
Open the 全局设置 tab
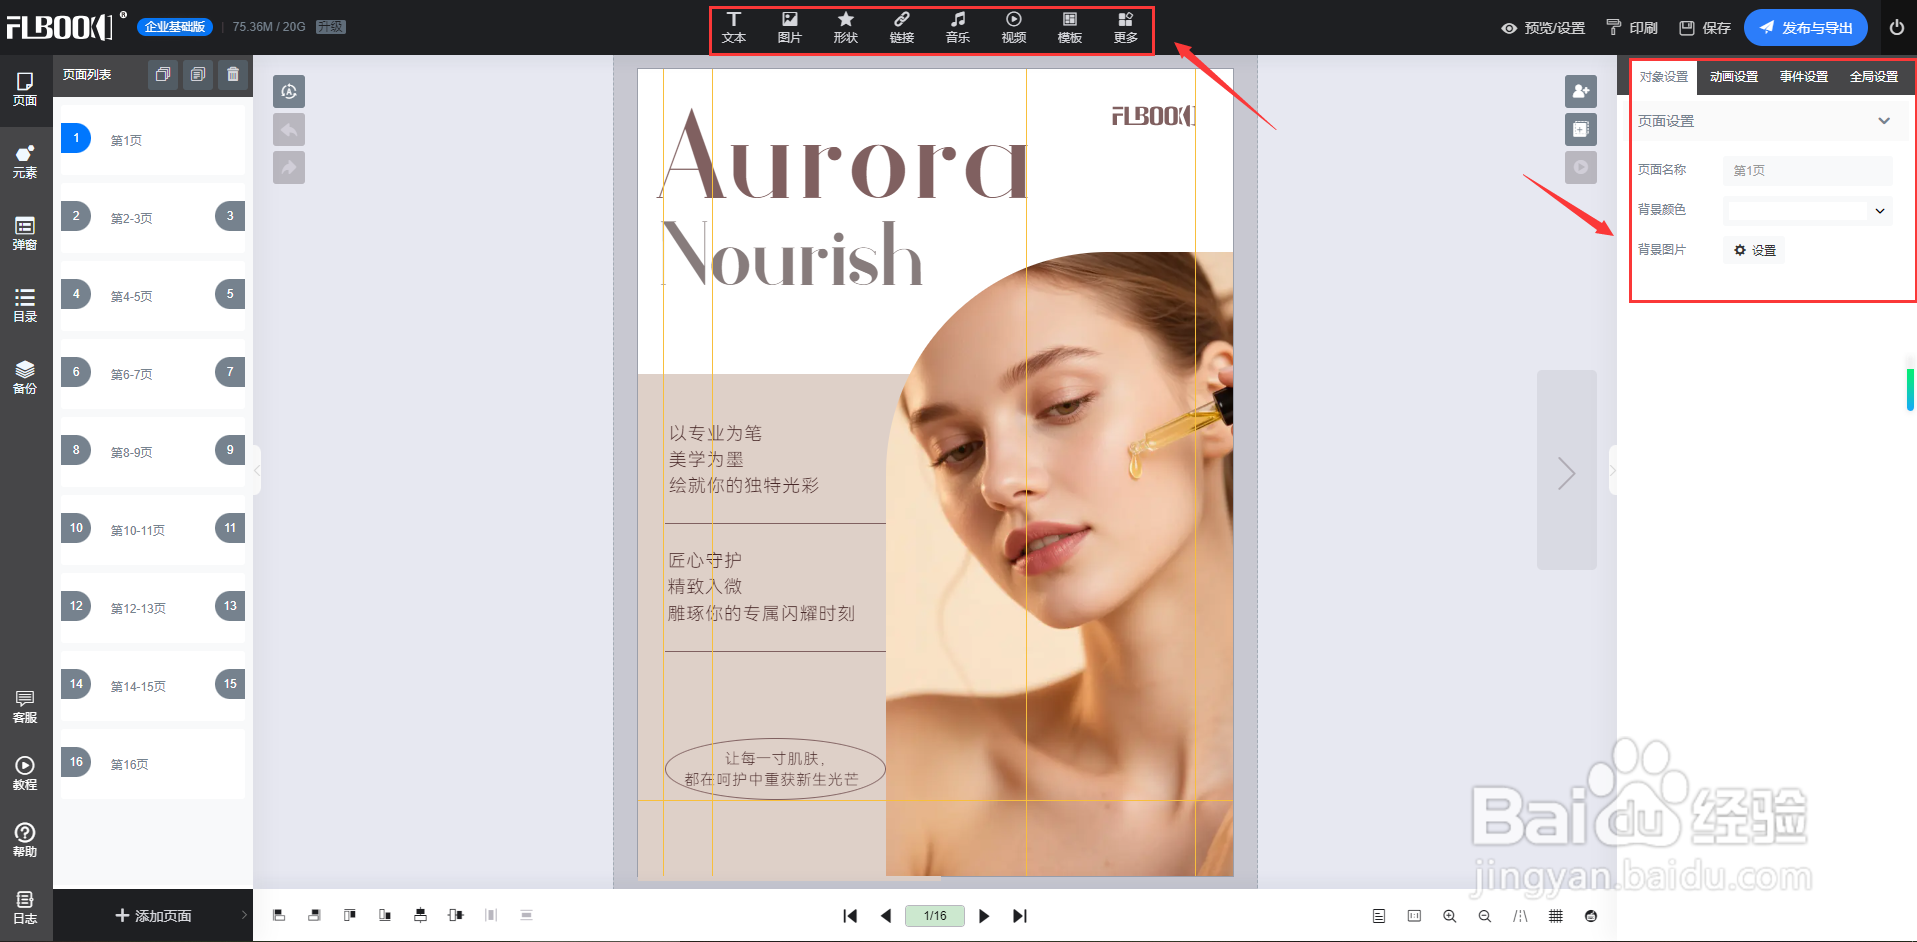click(1872, 75)
